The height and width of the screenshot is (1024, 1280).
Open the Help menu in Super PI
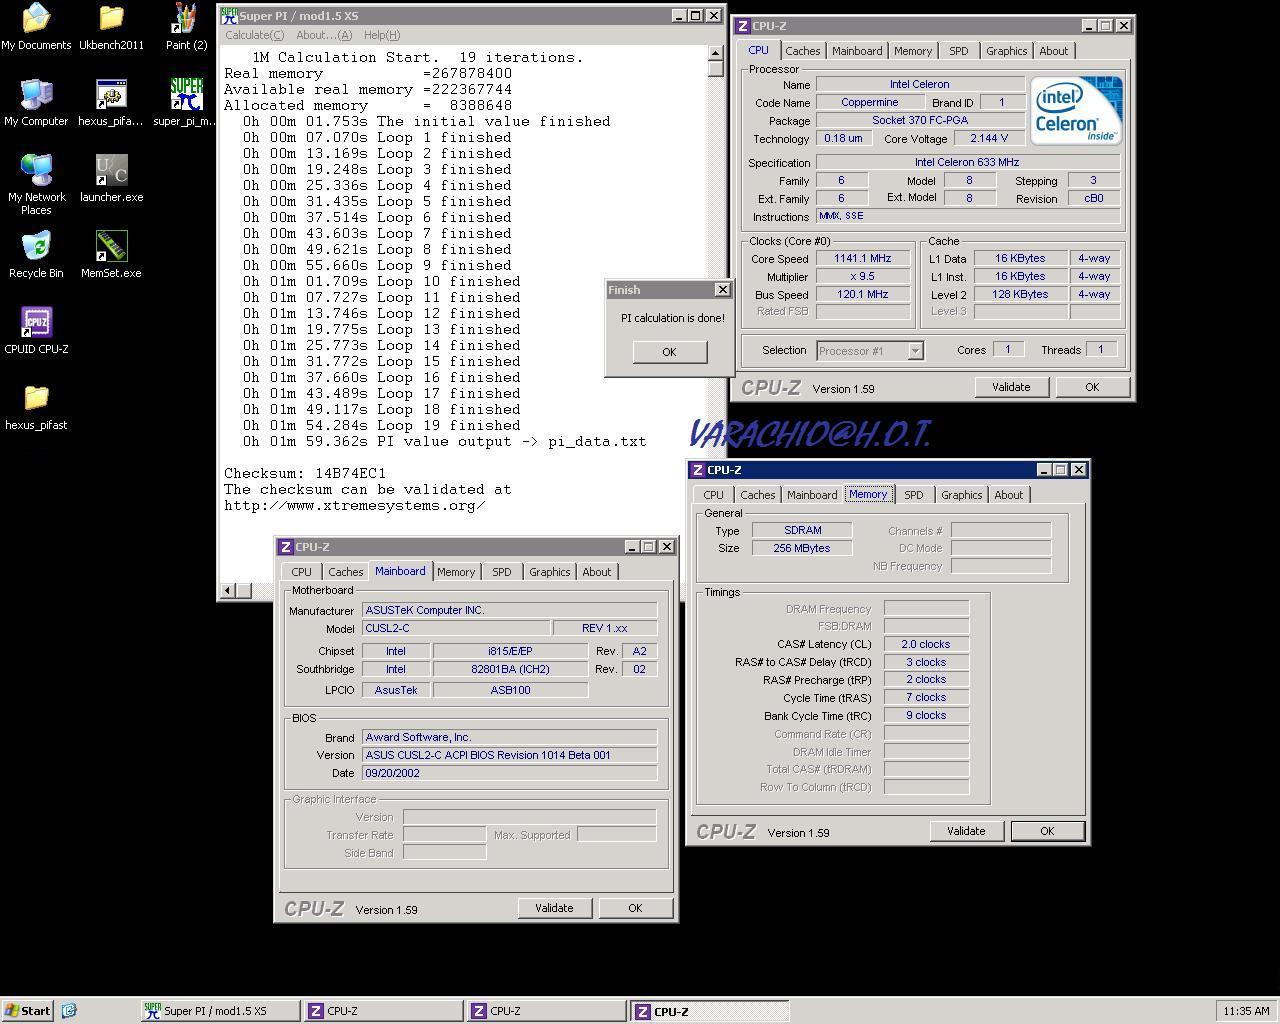pos(382,35)
